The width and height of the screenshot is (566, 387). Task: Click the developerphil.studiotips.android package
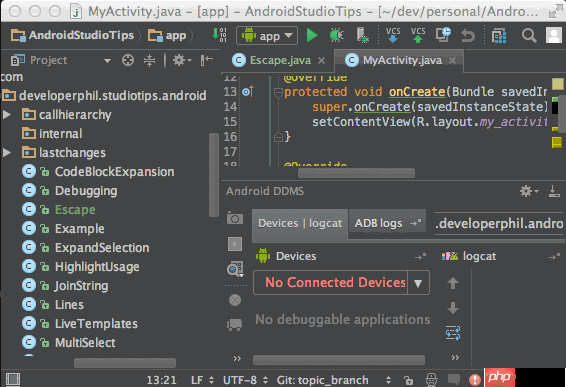pos(105,96)
